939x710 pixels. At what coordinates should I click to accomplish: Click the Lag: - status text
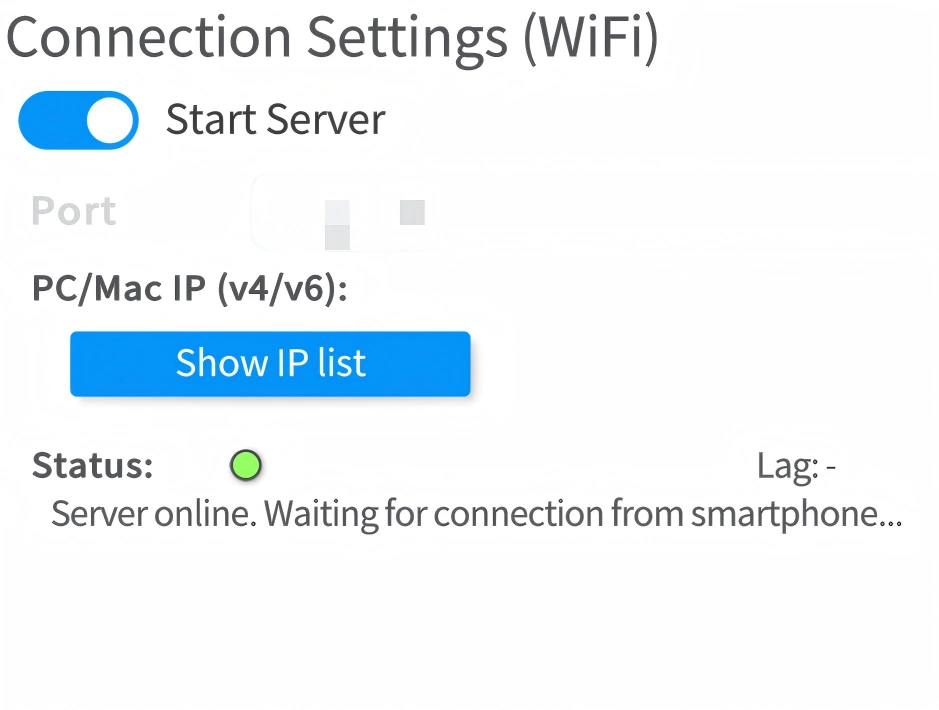(x=796, y=465)
